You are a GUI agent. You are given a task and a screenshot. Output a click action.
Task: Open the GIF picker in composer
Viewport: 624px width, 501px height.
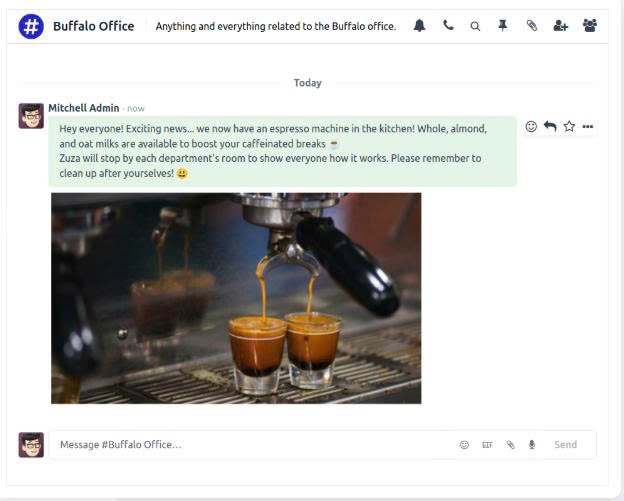coord(487,445)
